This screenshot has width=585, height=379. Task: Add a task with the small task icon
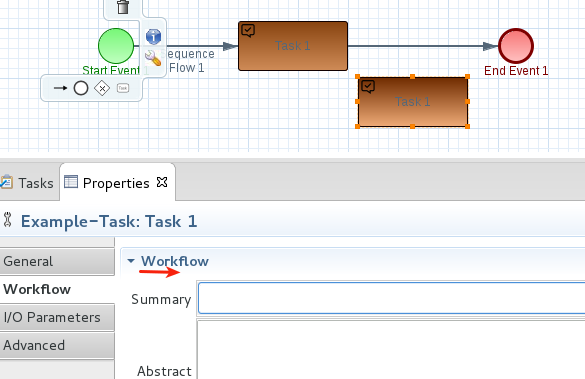123,88
